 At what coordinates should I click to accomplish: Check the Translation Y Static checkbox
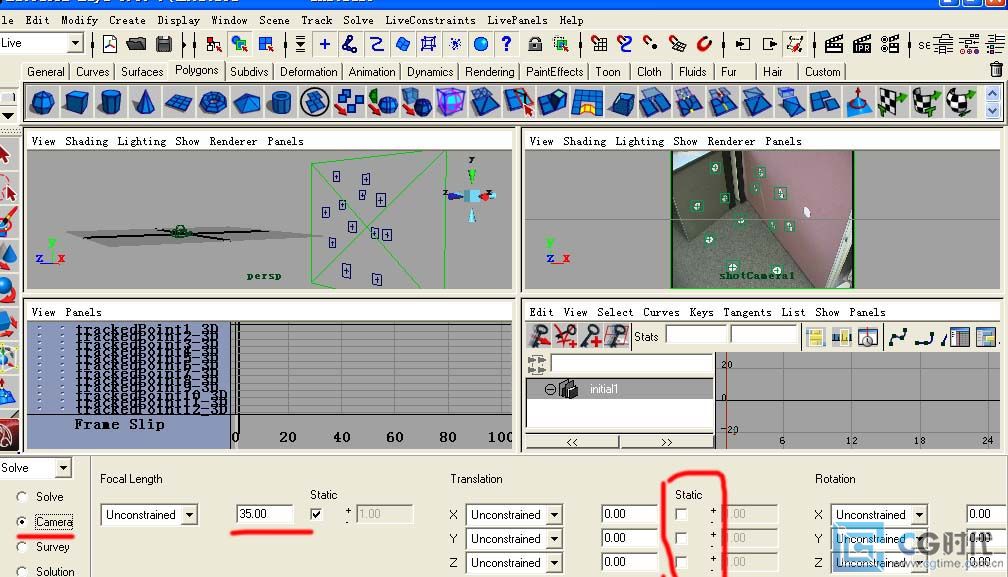click(681, 538)
